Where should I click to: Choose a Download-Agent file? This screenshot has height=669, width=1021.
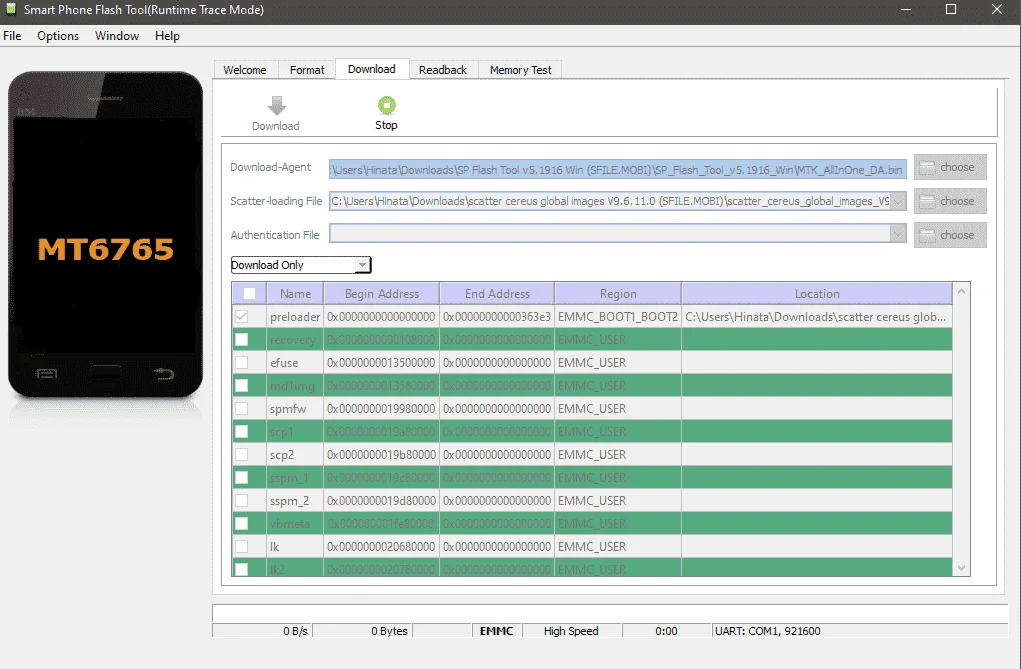pyautogui.click(x=950, y=167)
